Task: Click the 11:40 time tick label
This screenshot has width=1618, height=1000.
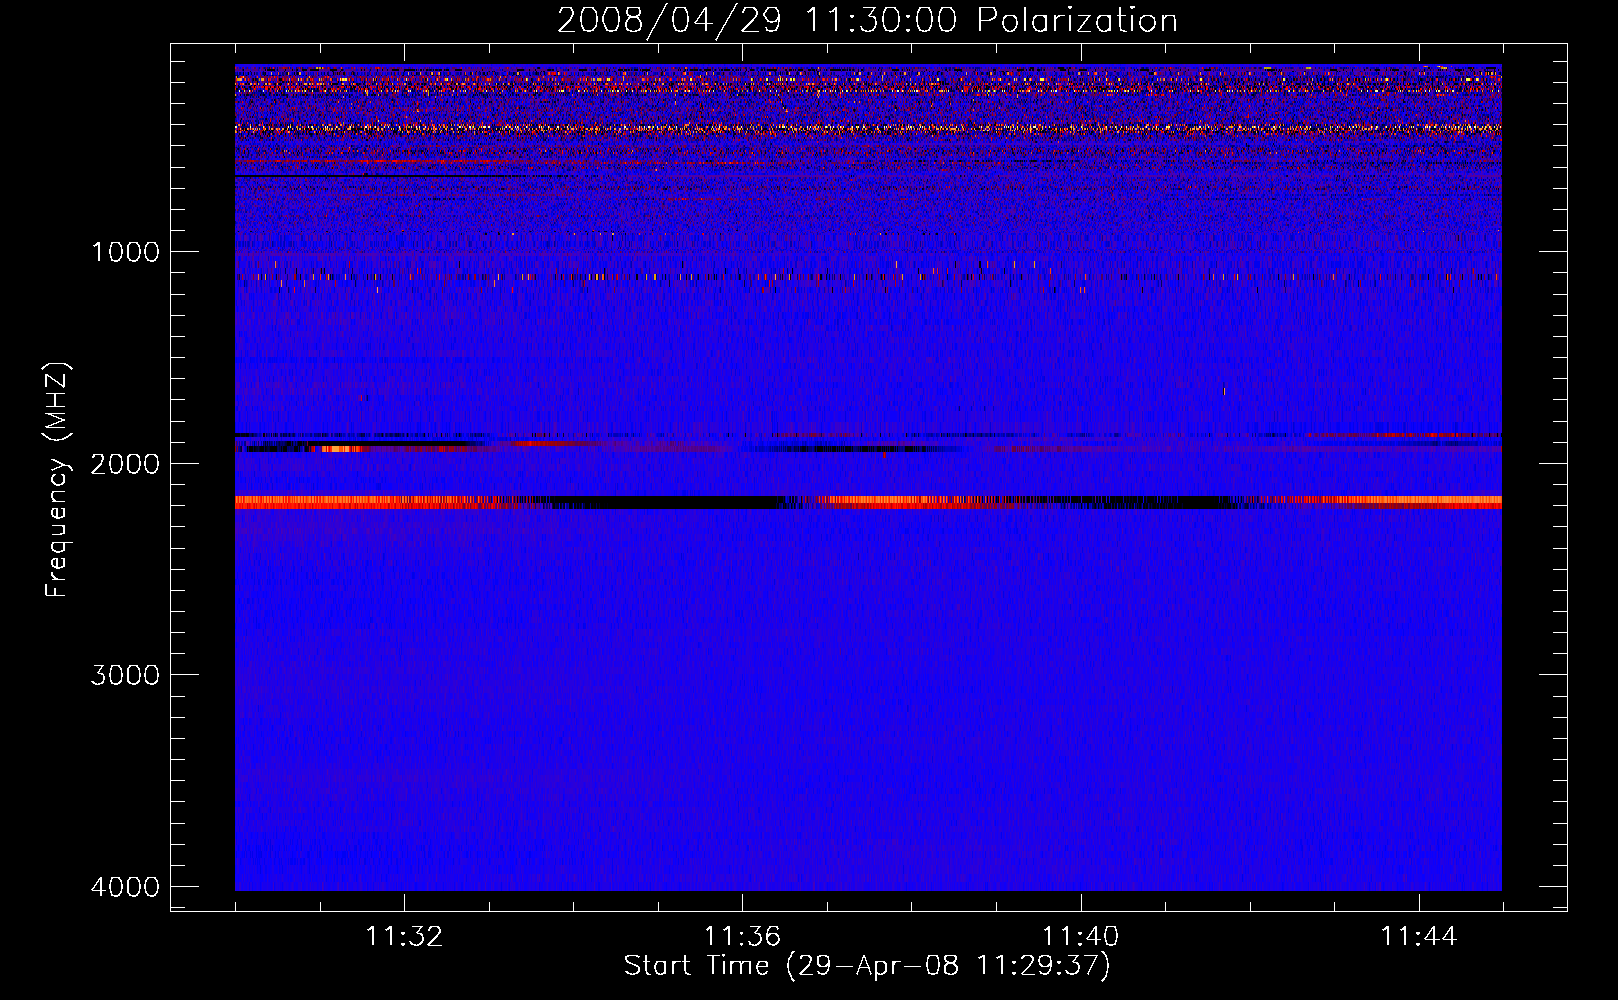Action: coord(1081,937)
